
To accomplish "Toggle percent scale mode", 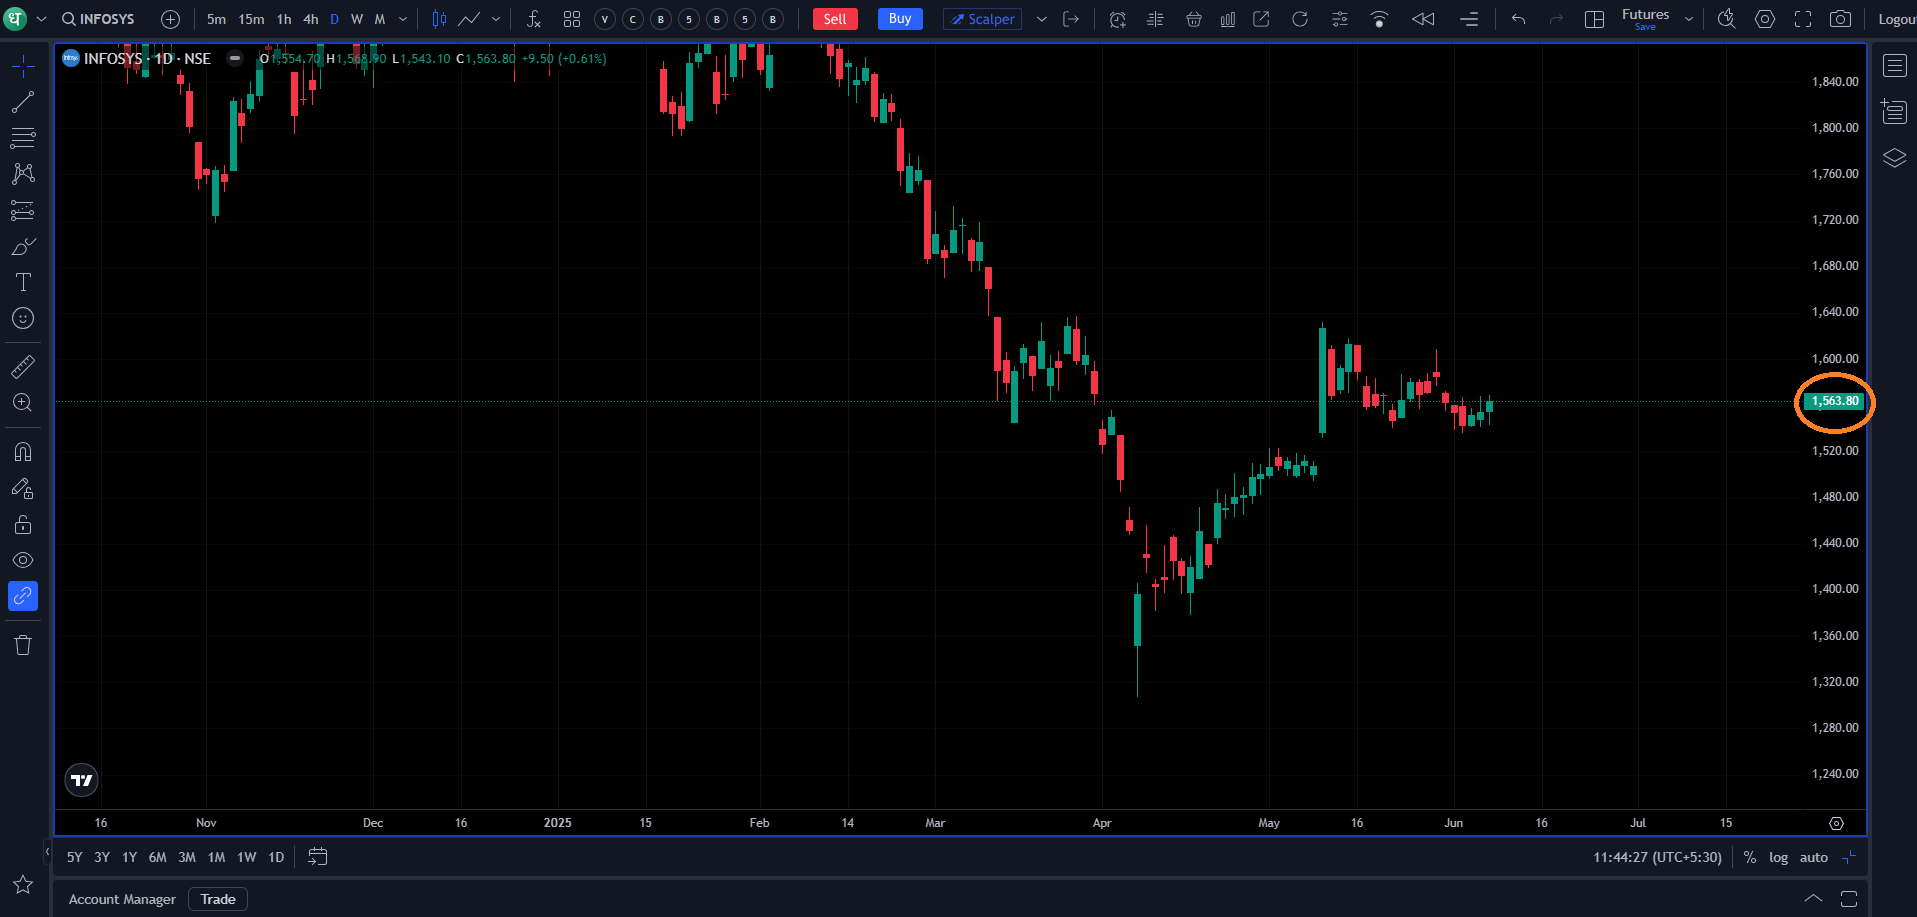I will (1750, 857).
